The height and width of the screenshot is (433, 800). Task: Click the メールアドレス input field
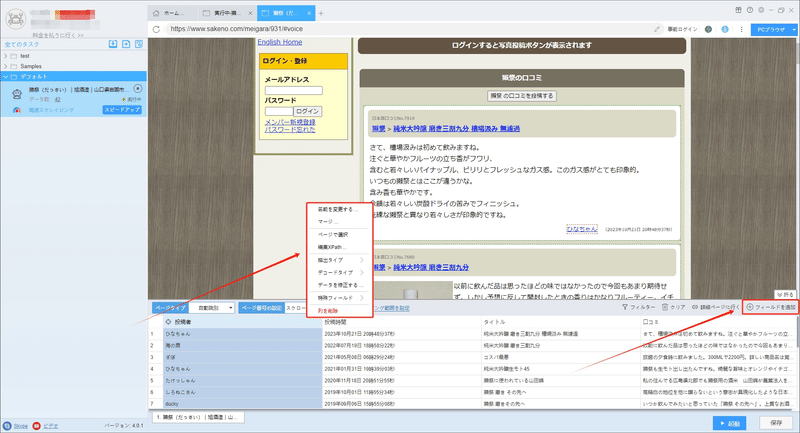293,90
